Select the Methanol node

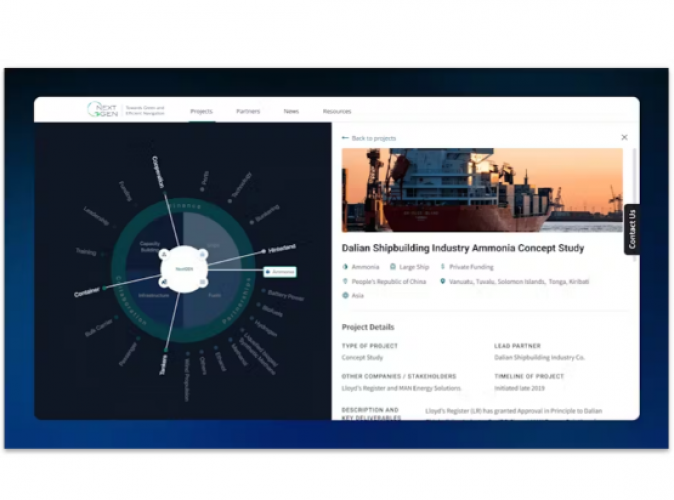(238, 353)
